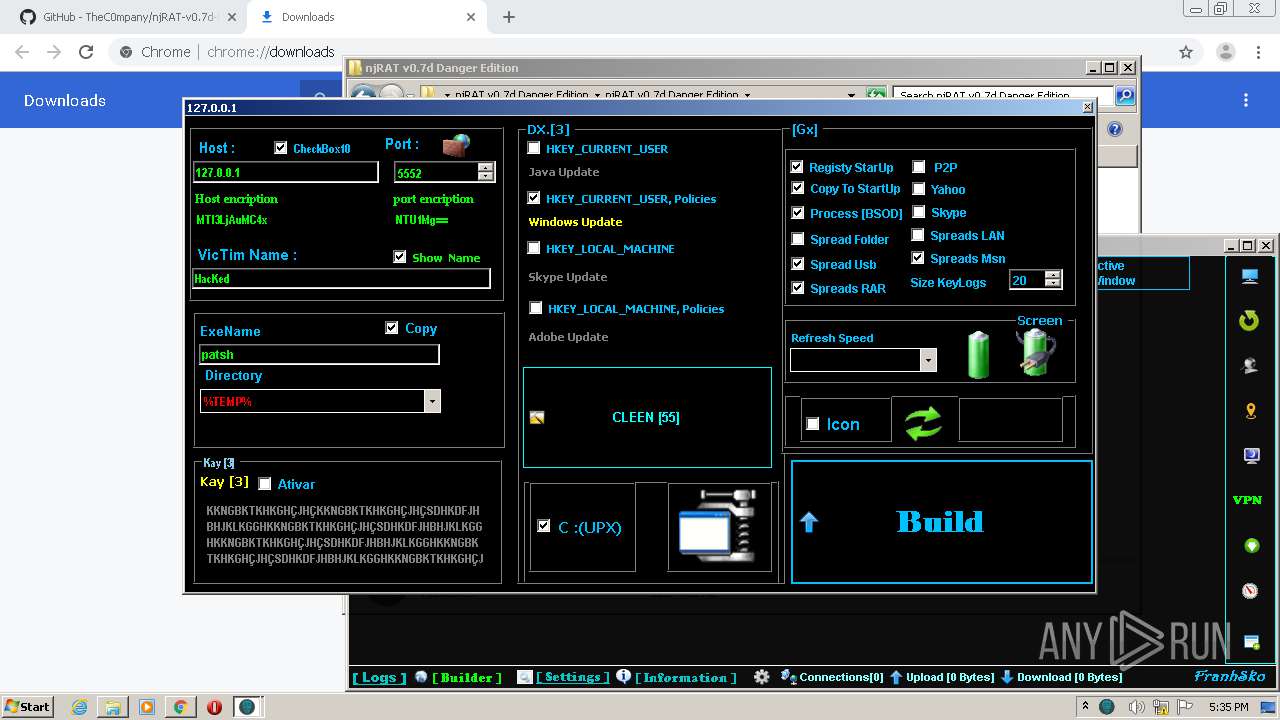1280x720 pixels.
Task: Click the Internet Explorer taskbar icon
Action: 79,707
